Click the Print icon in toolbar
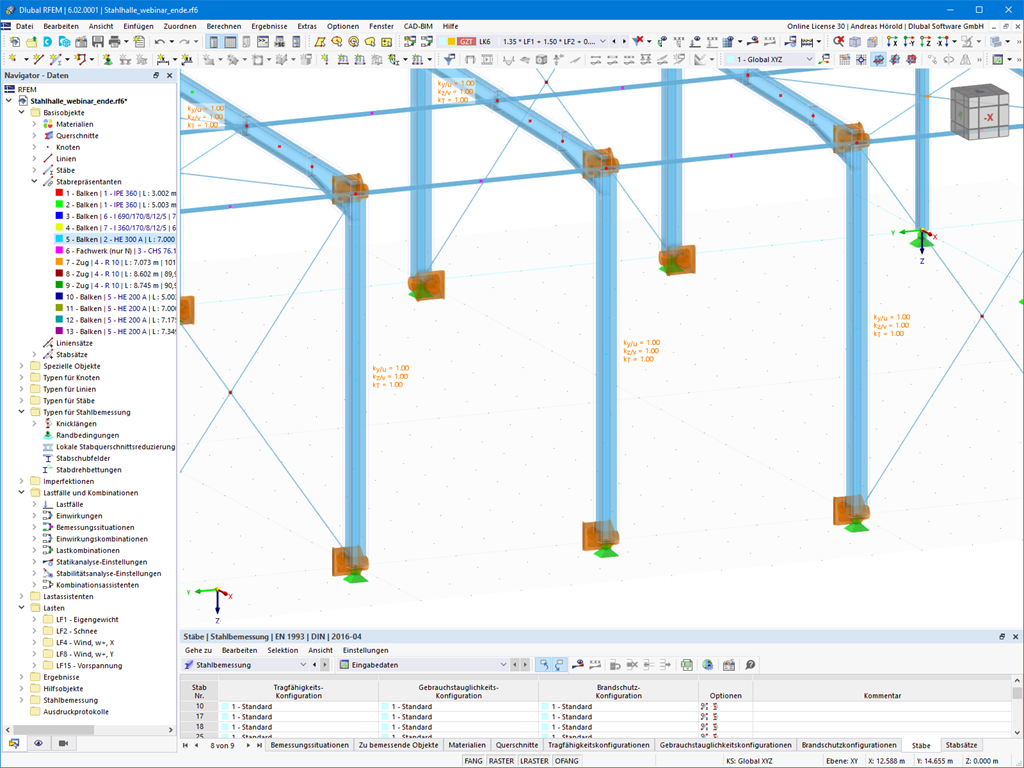The width and height of the screenshot is (1024, 768). pos(114,42)
